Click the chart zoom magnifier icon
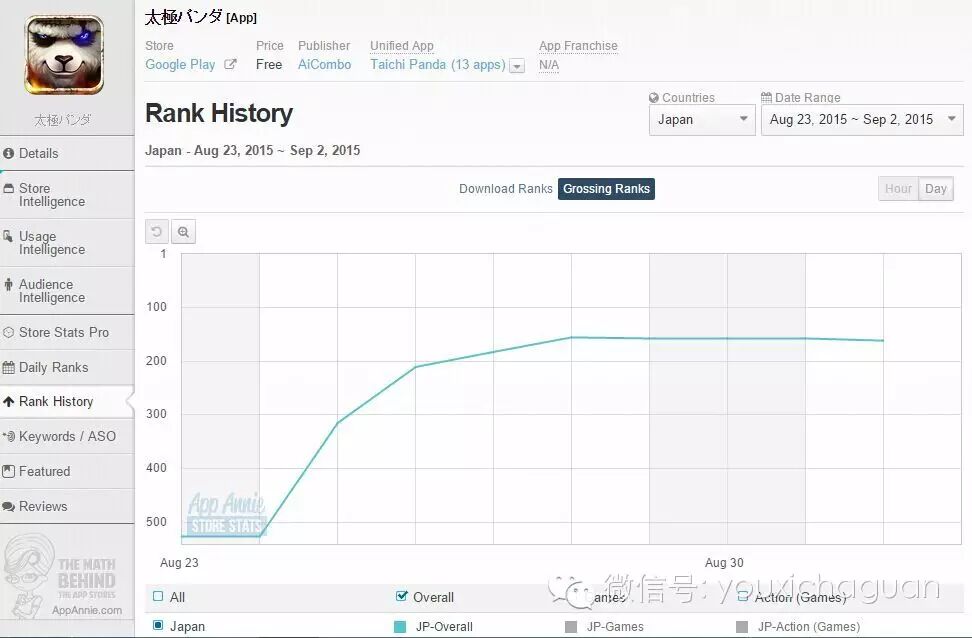 [183, 231]
